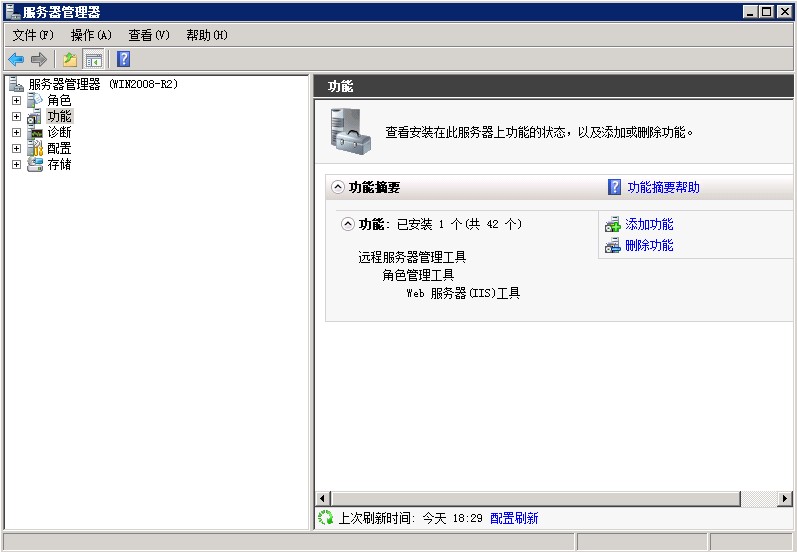Click the help icon next to 功能摘要帮助
The height and width of the screenshot is (552, 797).
coord(615,187)
